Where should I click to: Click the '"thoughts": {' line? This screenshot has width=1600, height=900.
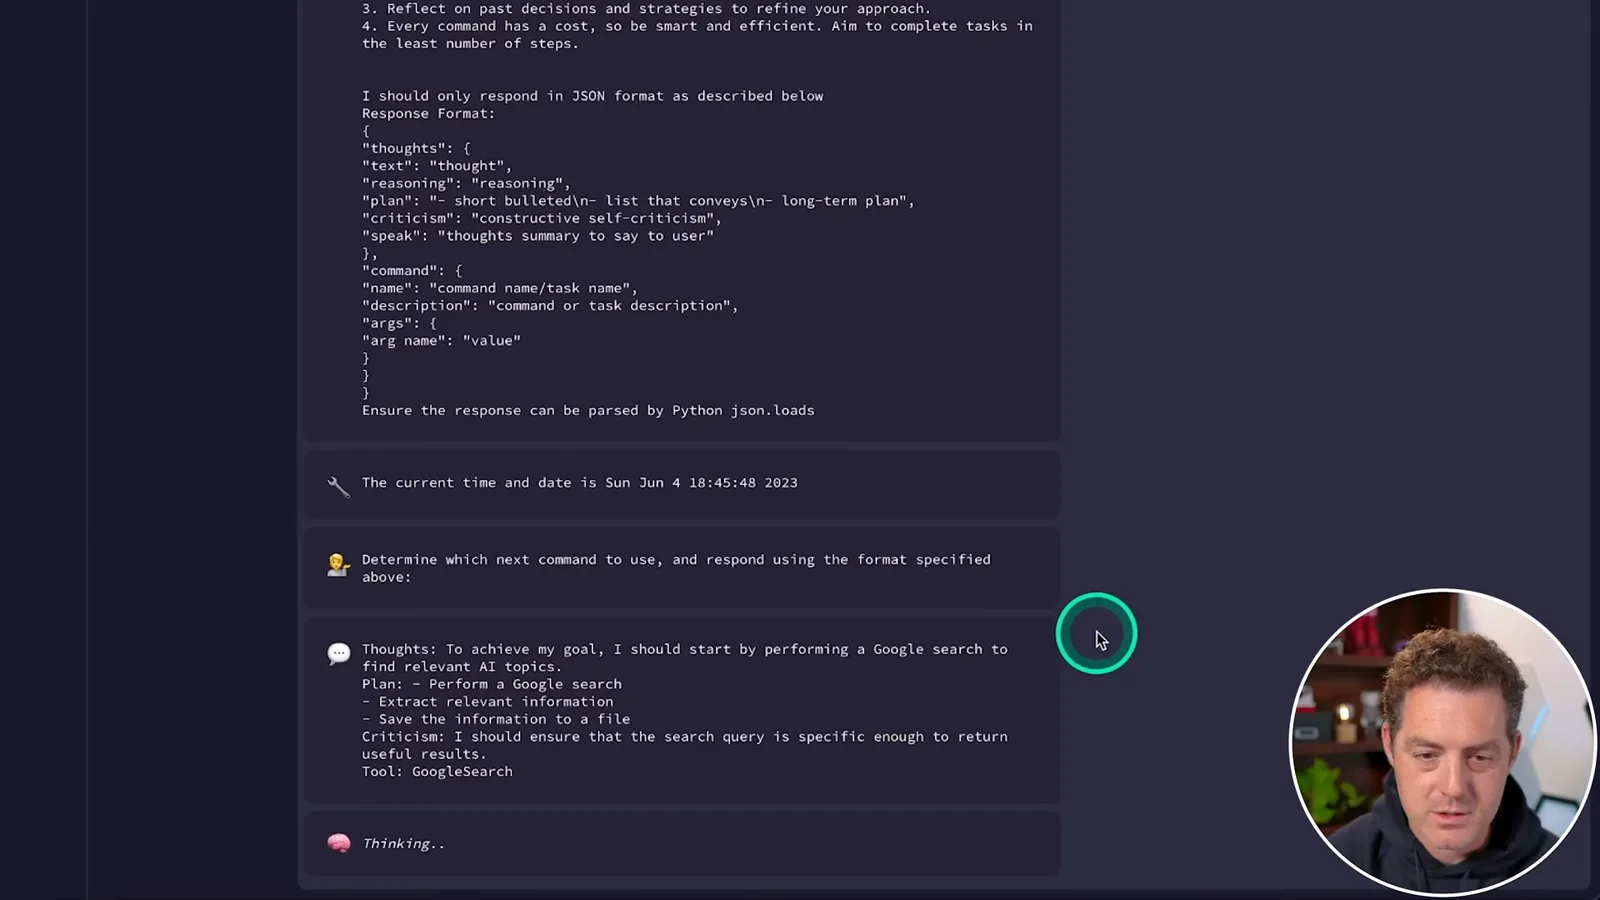point(416,148)
